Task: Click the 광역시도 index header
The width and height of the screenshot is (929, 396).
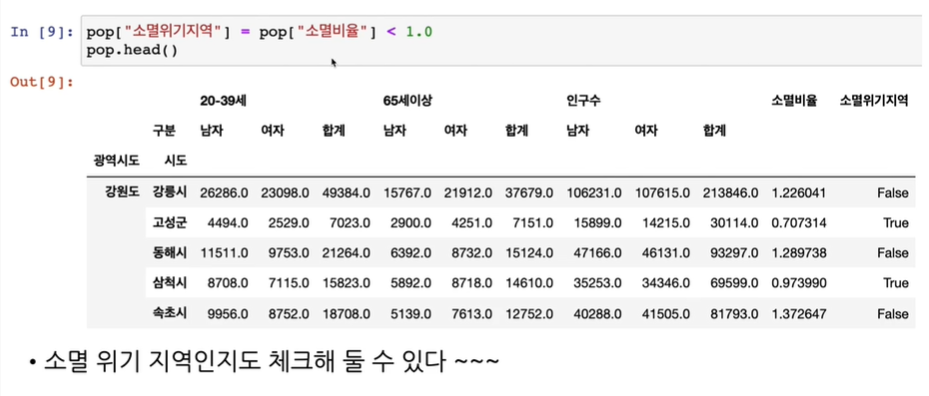Action: [116, 160]
